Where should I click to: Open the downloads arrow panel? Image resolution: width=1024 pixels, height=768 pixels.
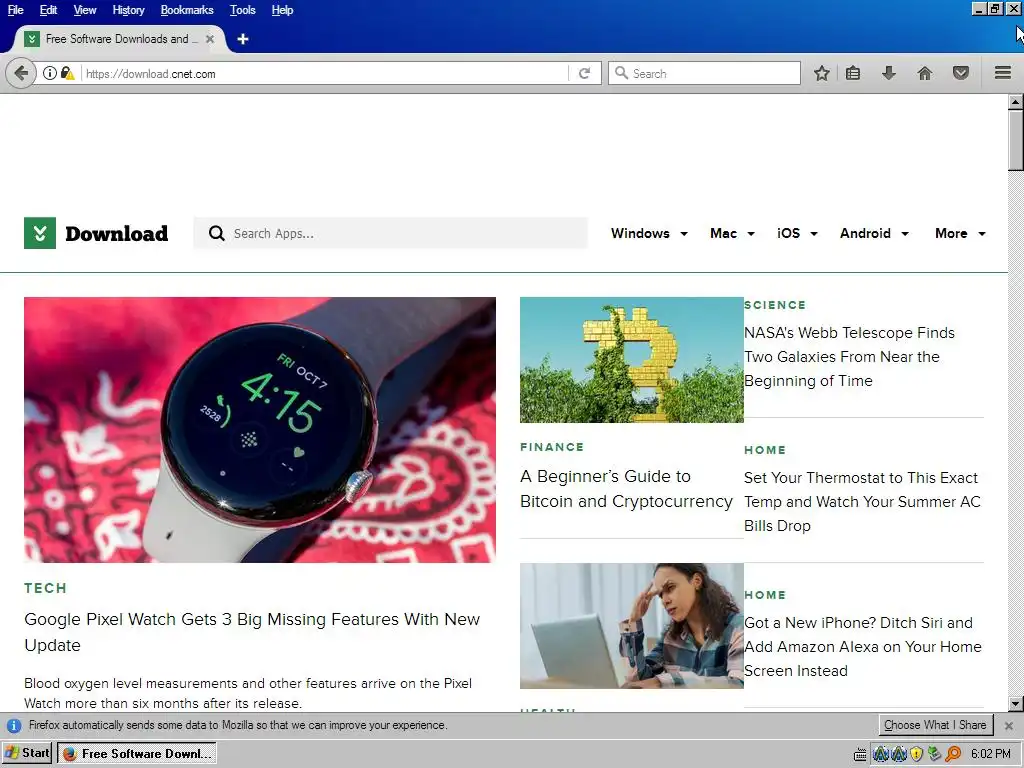(888, 73)
